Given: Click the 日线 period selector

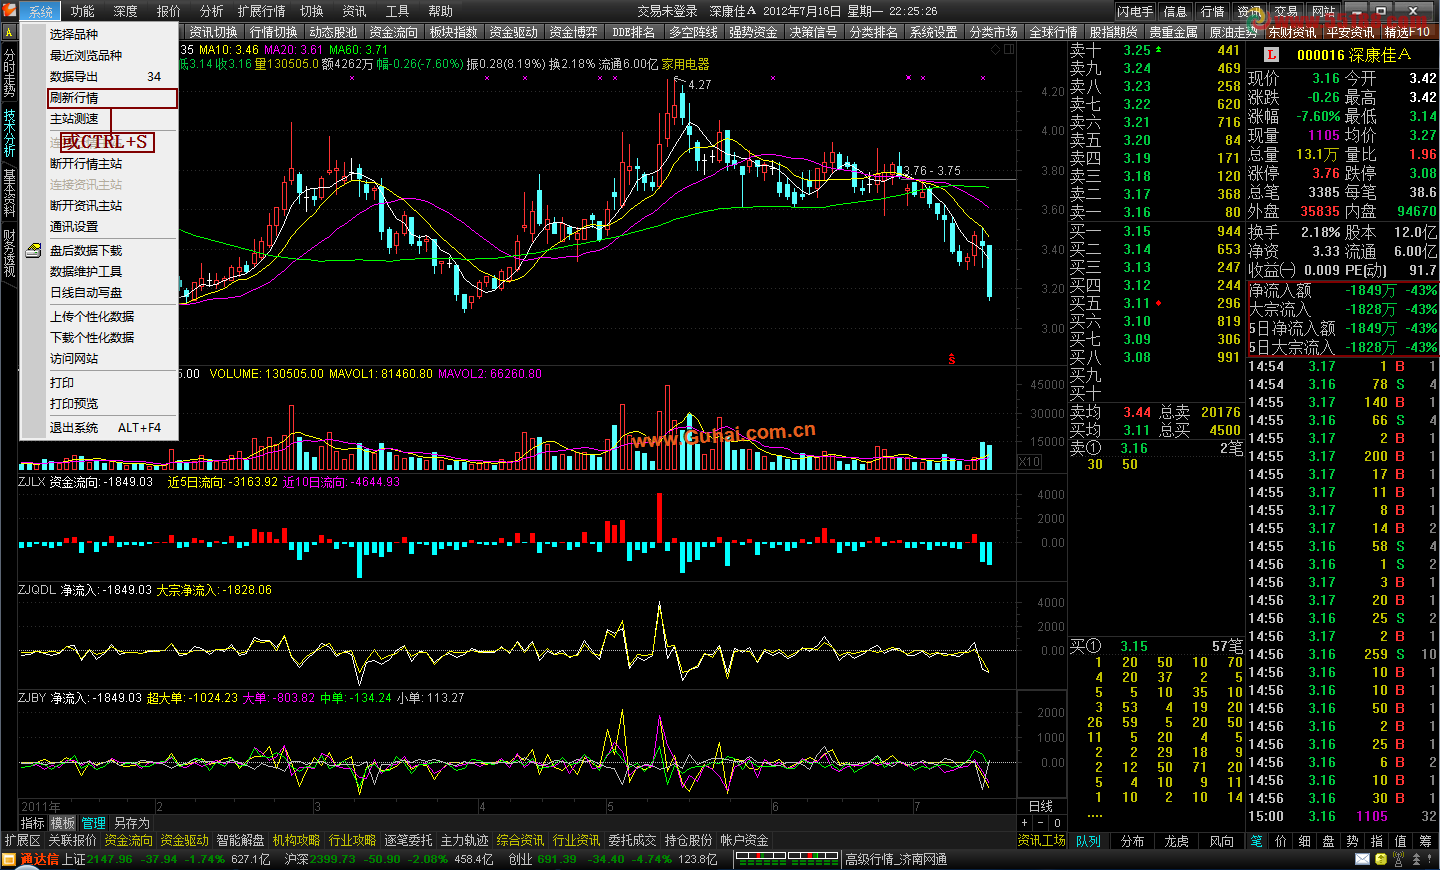Looking at the screenshot, I should (x=1041, y=806).
